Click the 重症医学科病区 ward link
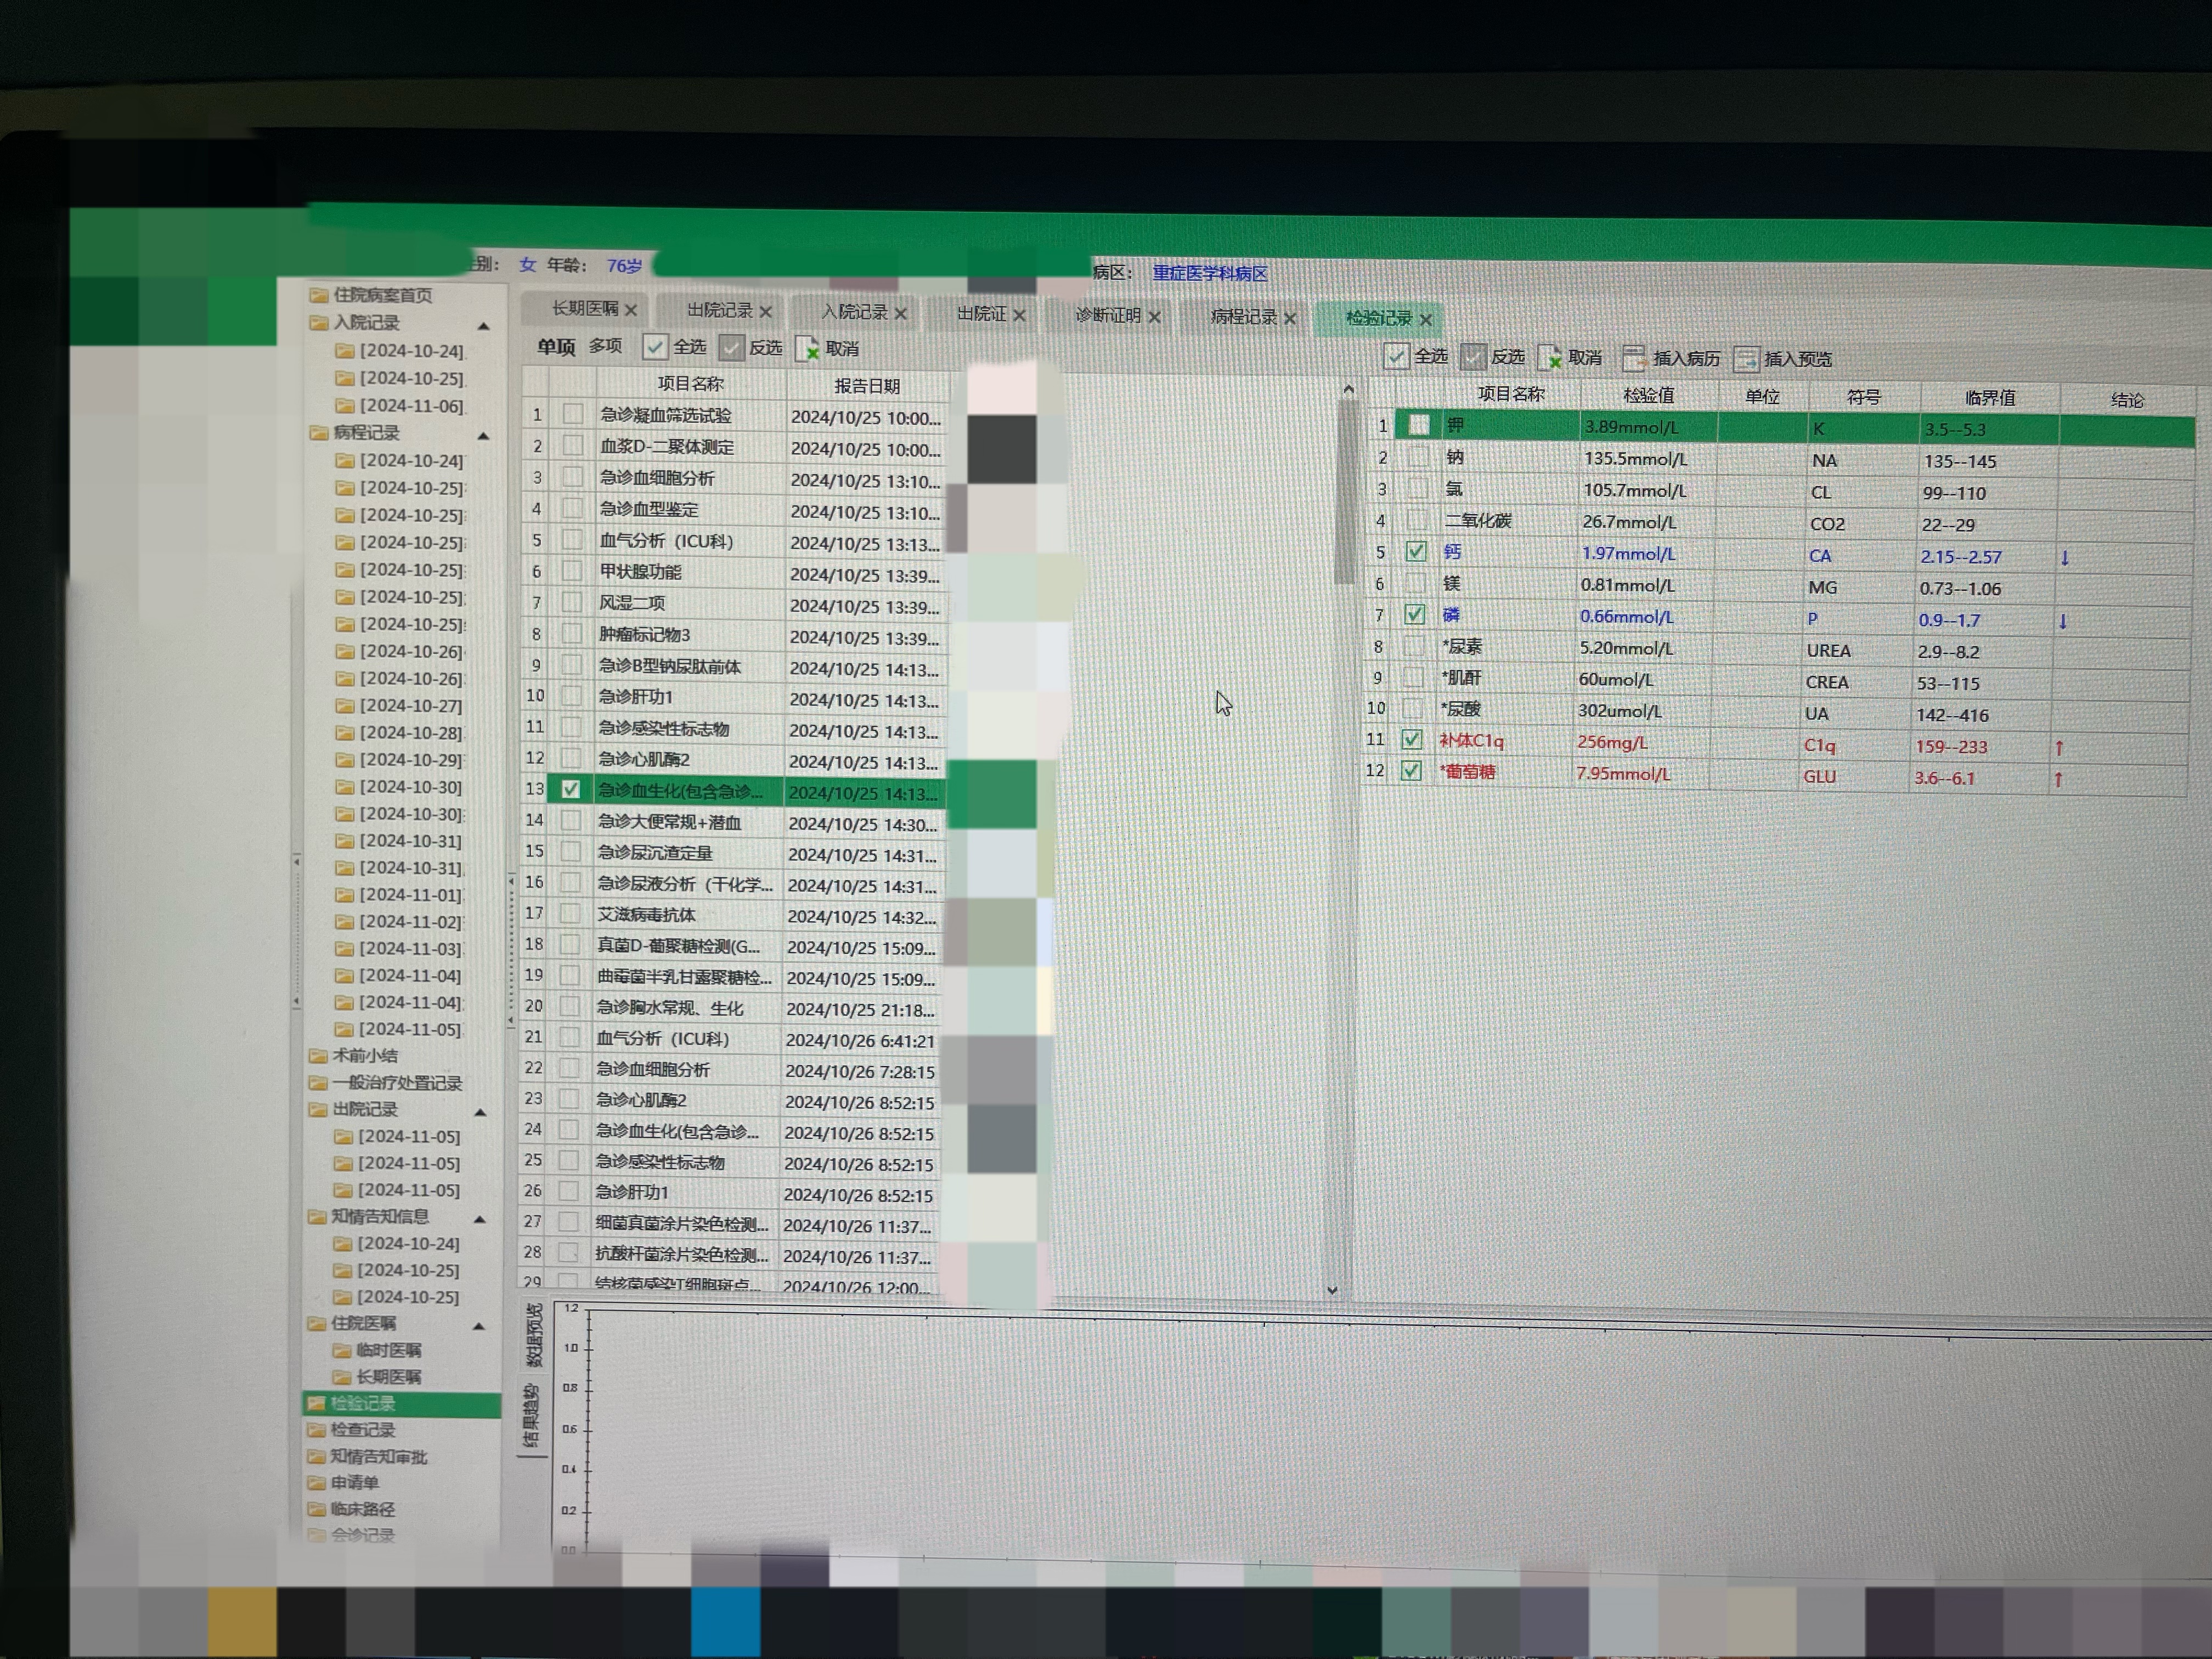This screenshot has height=1659, width=2212. pyautogui.click(x=1210, y=273)
